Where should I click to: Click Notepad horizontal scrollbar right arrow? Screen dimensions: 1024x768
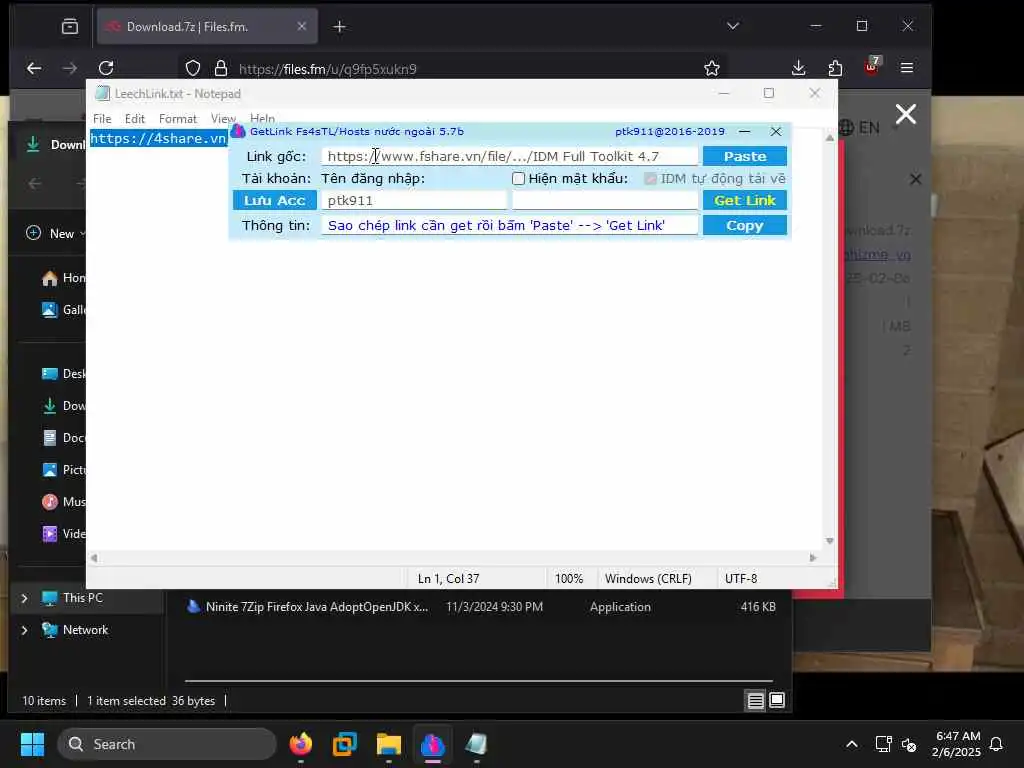click(813, 558)
